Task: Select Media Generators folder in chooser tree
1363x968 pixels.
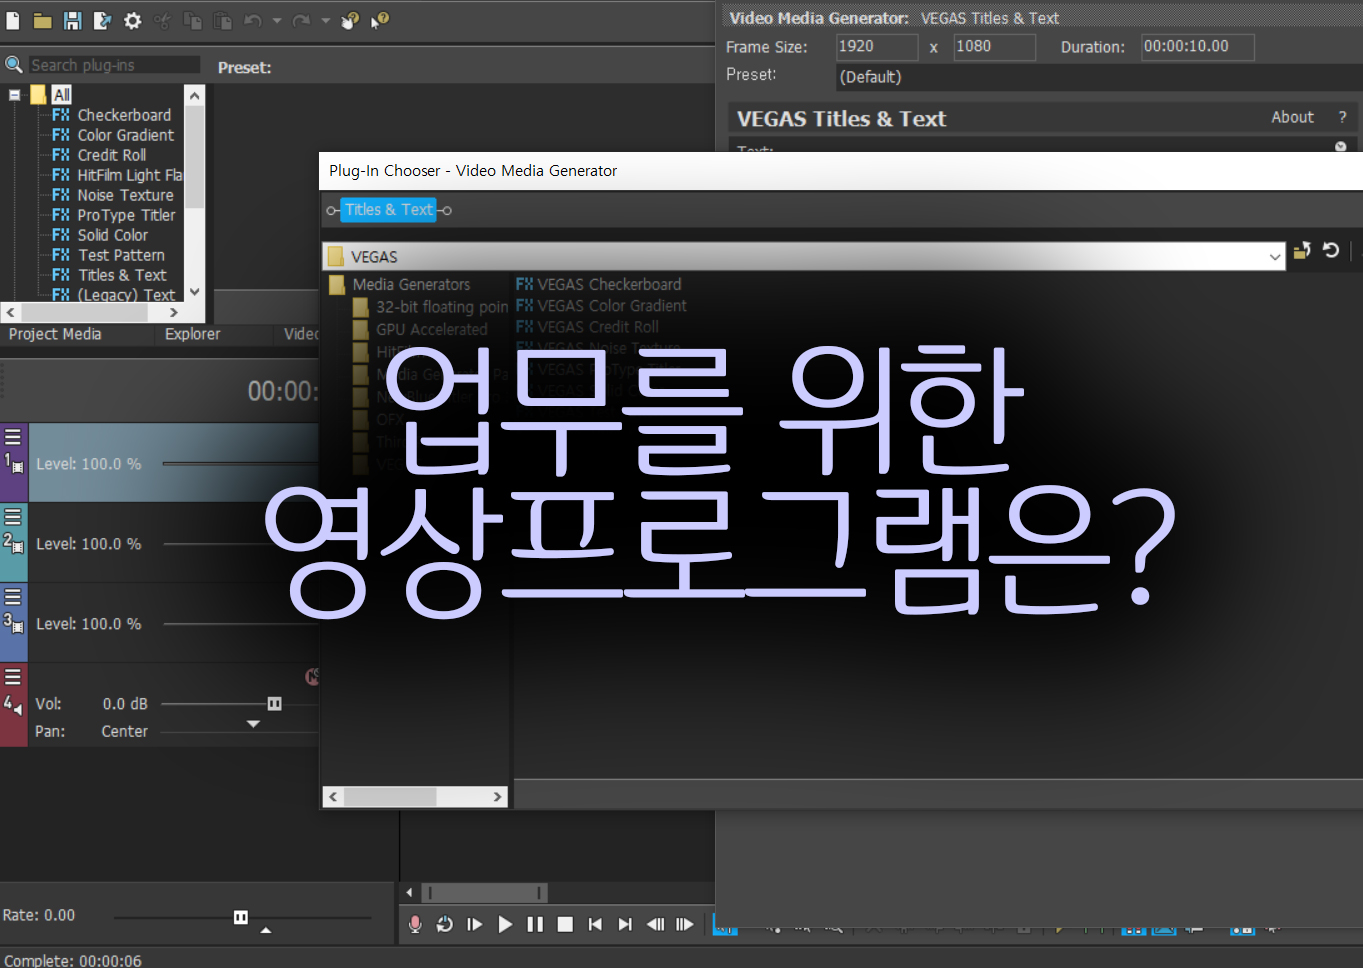Action: 411,285
